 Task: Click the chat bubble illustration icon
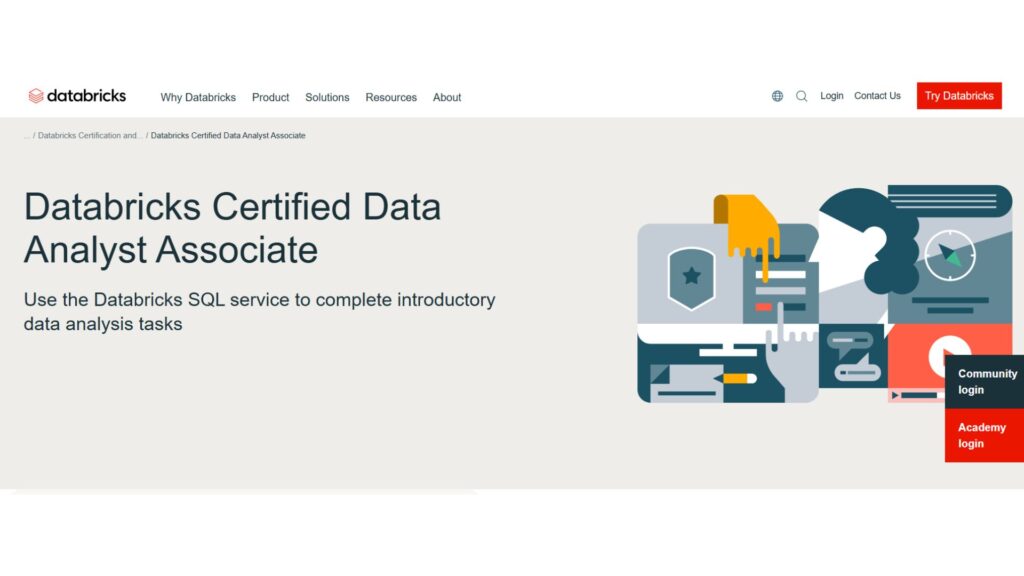pos(849,343)
